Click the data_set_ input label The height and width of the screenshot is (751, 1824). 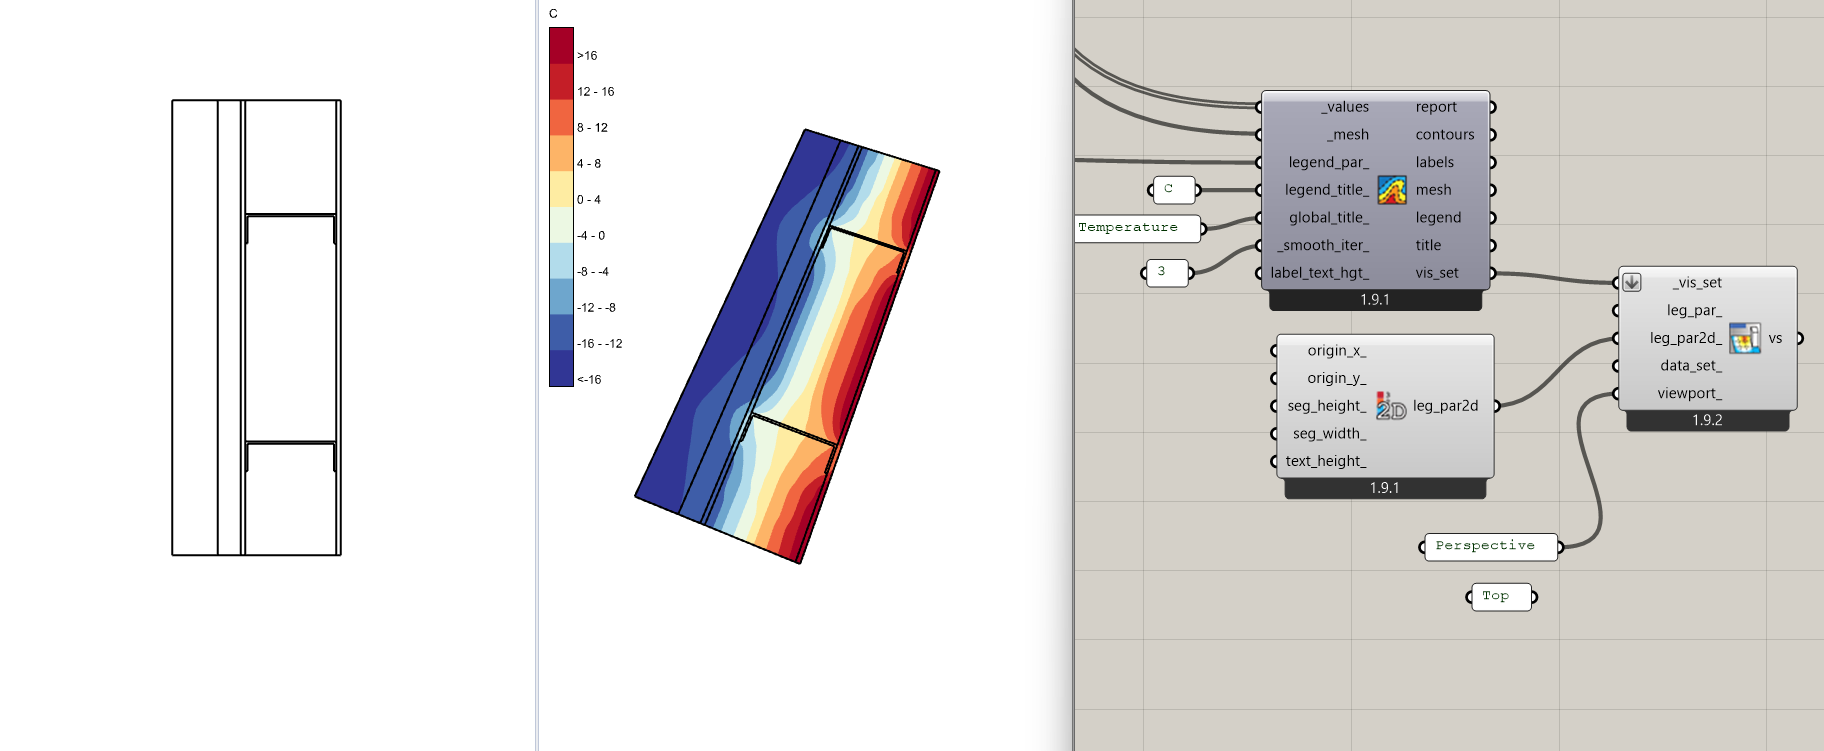1690,366
